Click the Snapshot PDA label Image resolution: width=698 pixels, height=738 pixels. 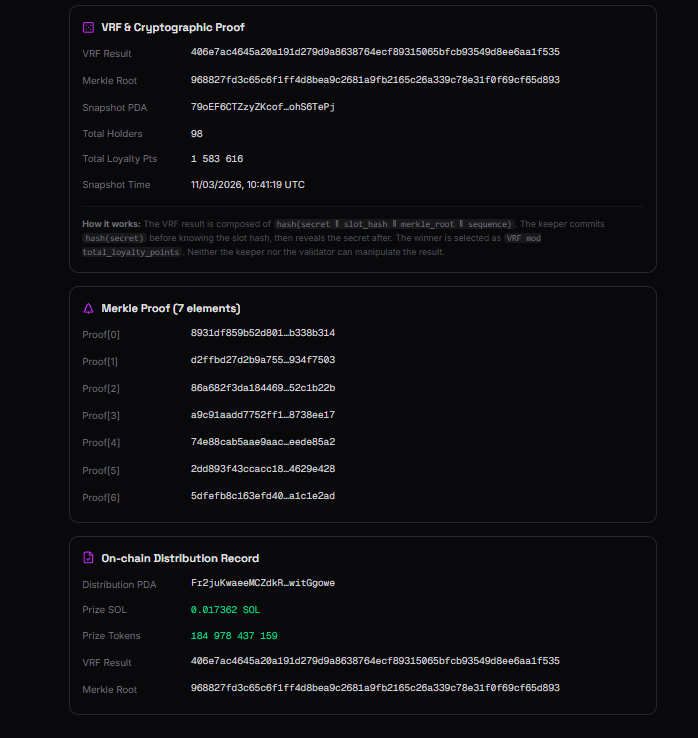[114, 108]
